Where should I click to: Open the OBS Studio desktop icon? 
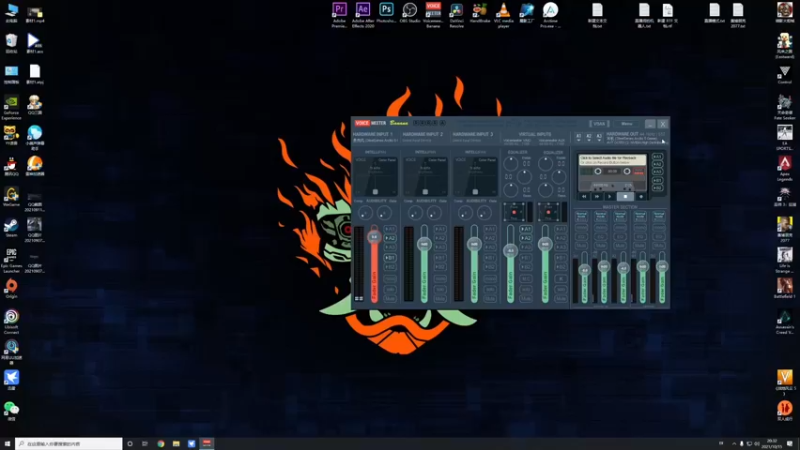click(410, 13)
